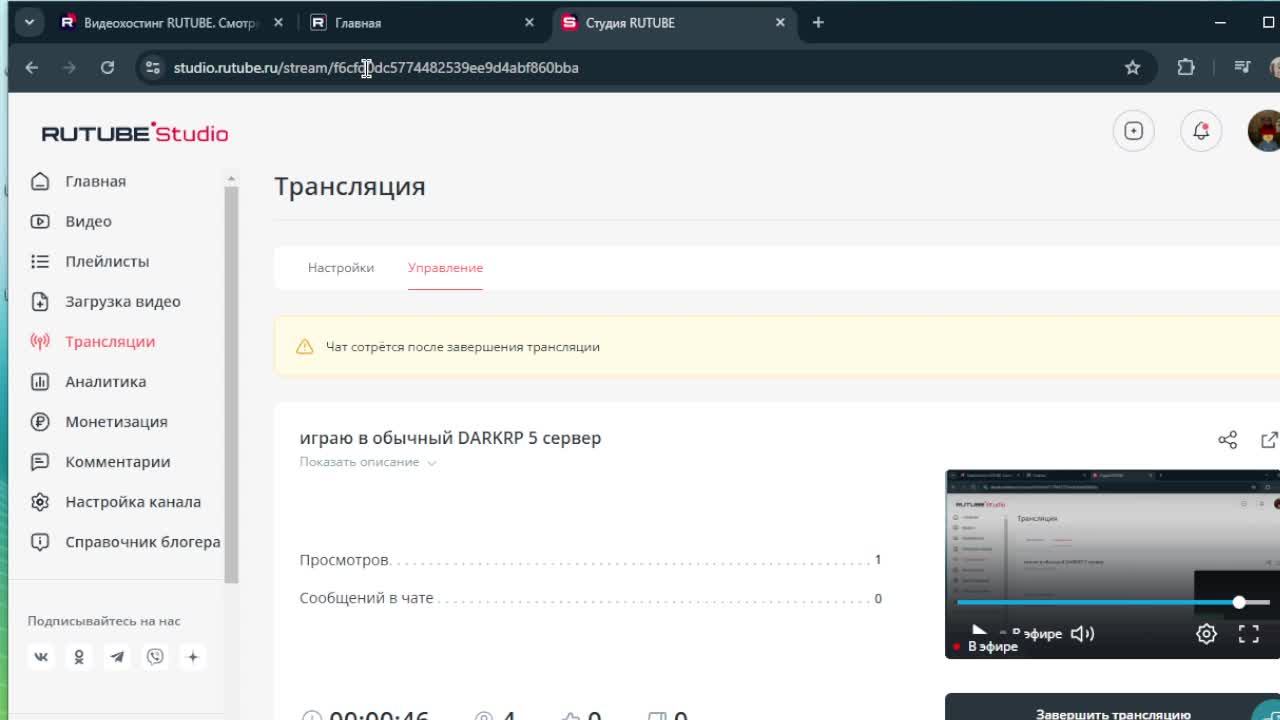1280x720 pixels.
Task: Click the Видео sidebar icon
Action: [40, 221]
